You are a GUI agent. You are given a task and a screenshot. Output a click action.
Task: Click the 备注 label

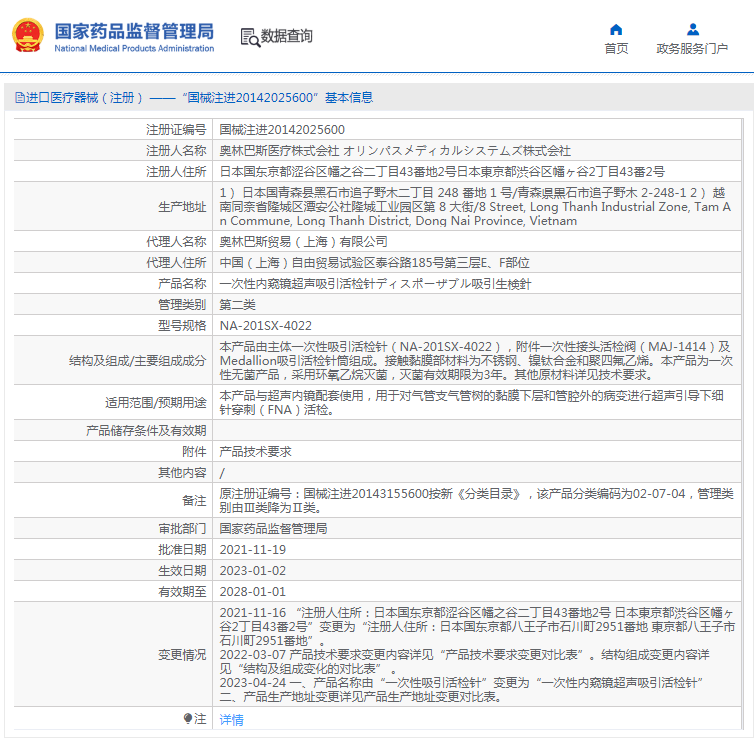tap(194, 501)
